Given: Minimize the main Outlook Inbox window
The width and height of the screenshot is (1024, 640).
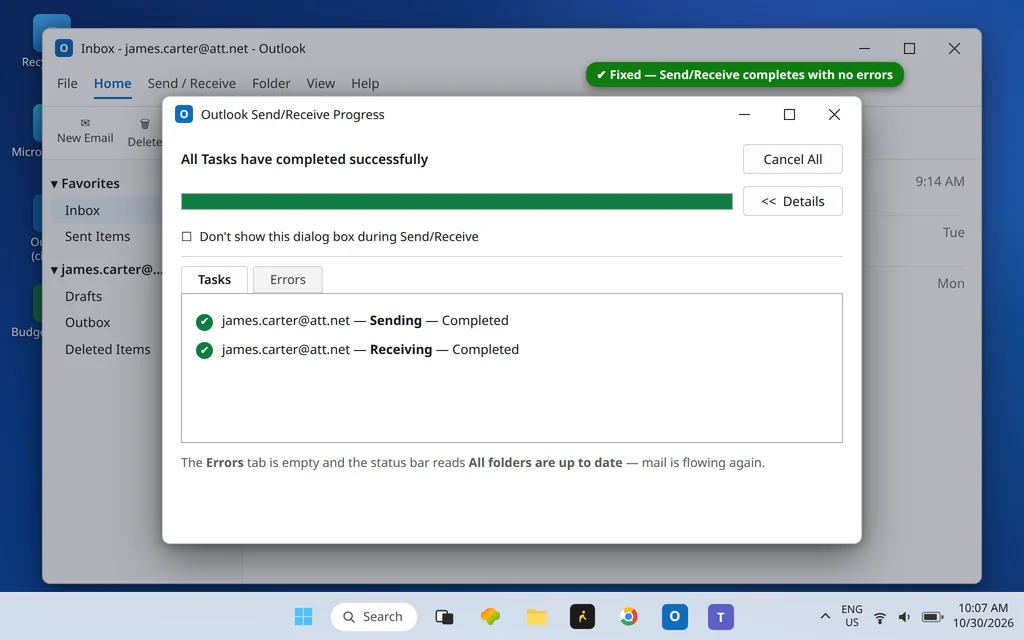Looking at the screenshot, I should tap(864, 48).
